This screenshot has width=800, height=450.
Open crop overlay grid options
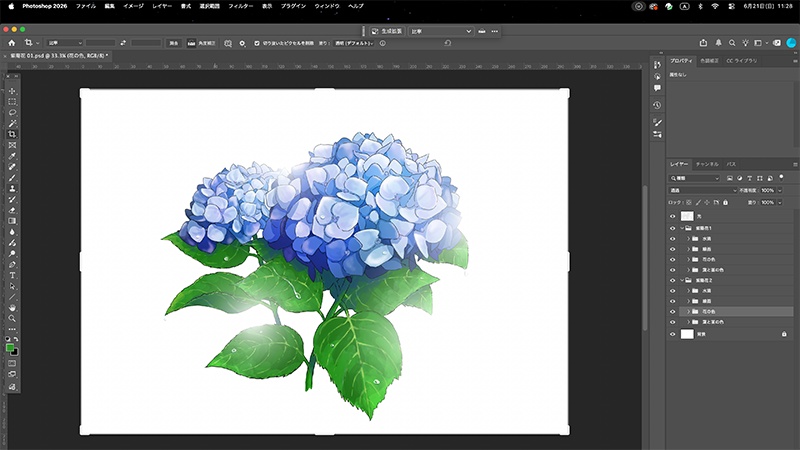click(x=228, y=43)
